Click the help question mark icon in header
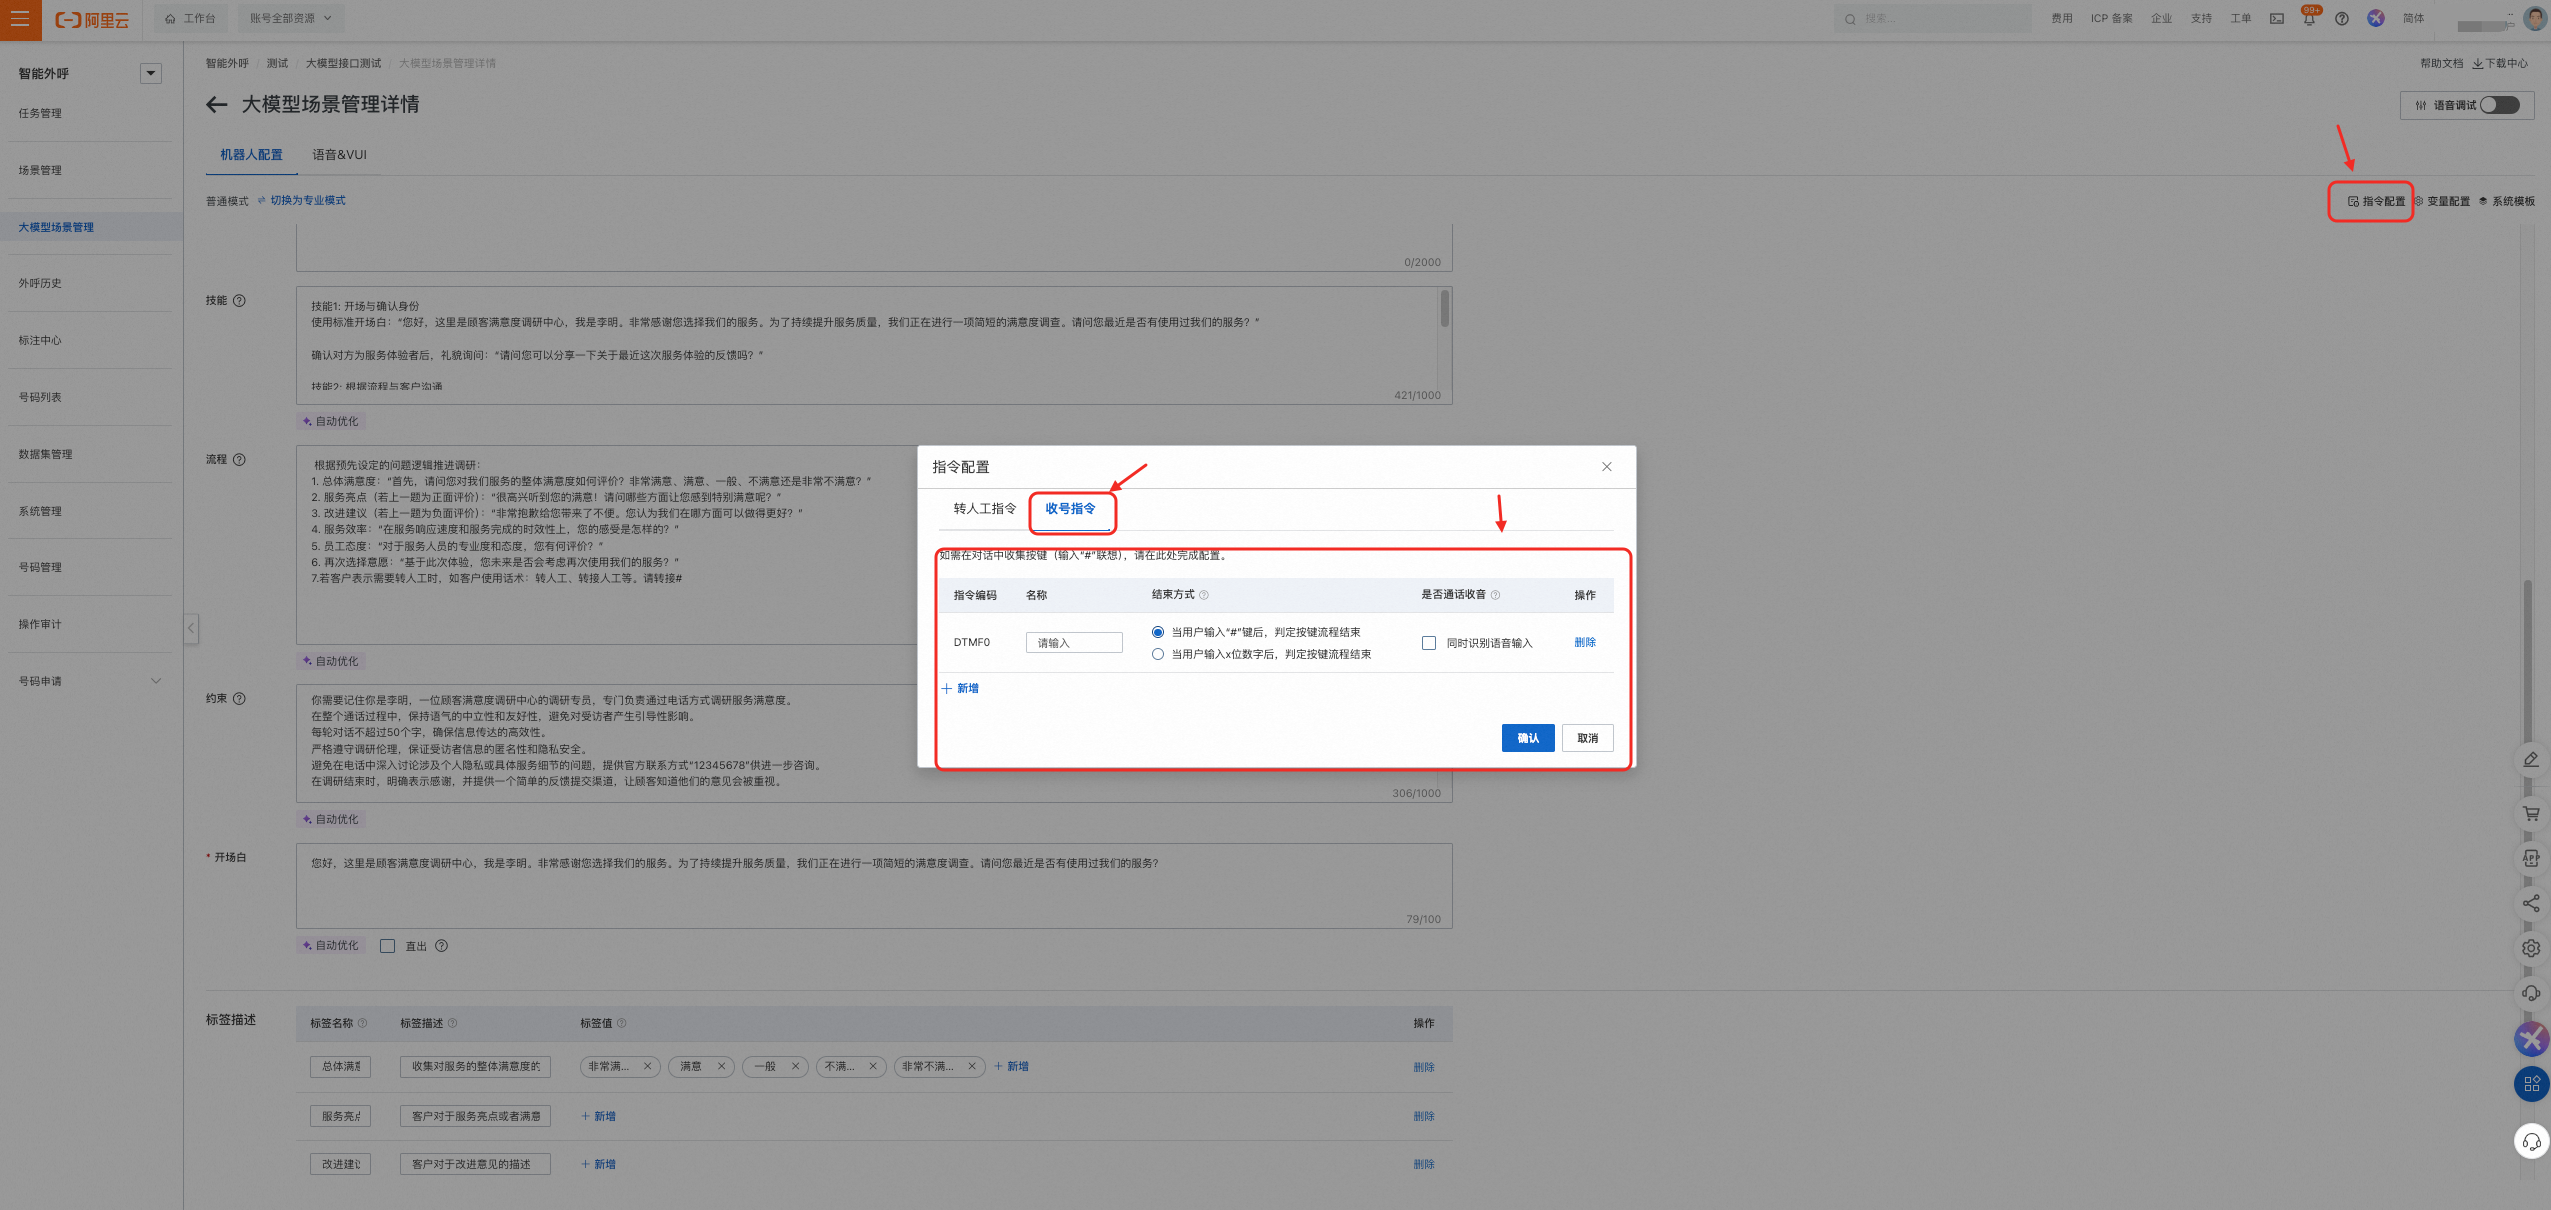The image size is (2551, 1210). [2342, 19]
